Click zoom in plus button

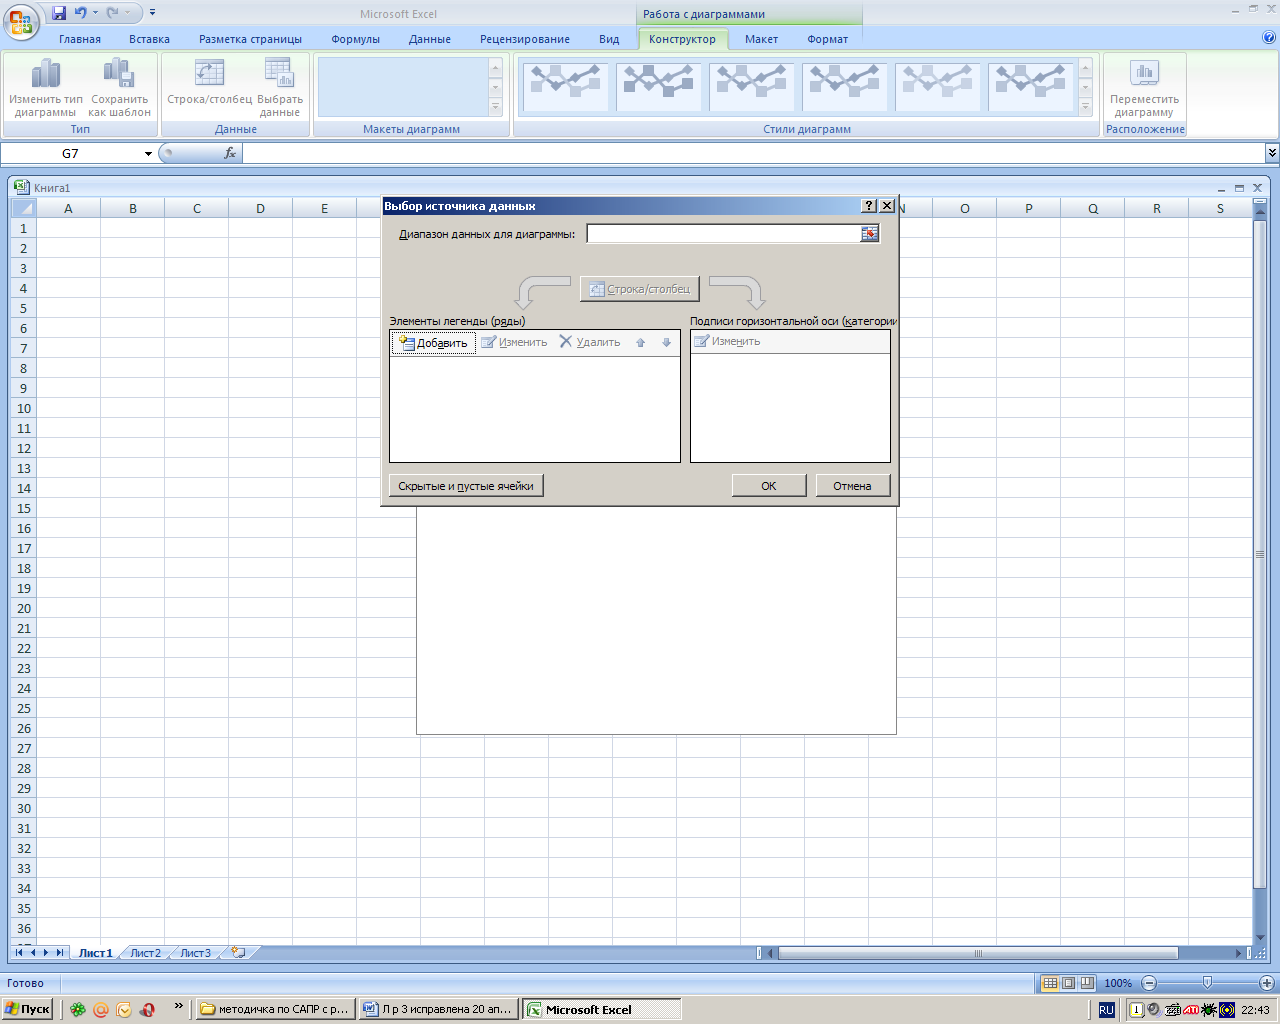point(1266,983)
